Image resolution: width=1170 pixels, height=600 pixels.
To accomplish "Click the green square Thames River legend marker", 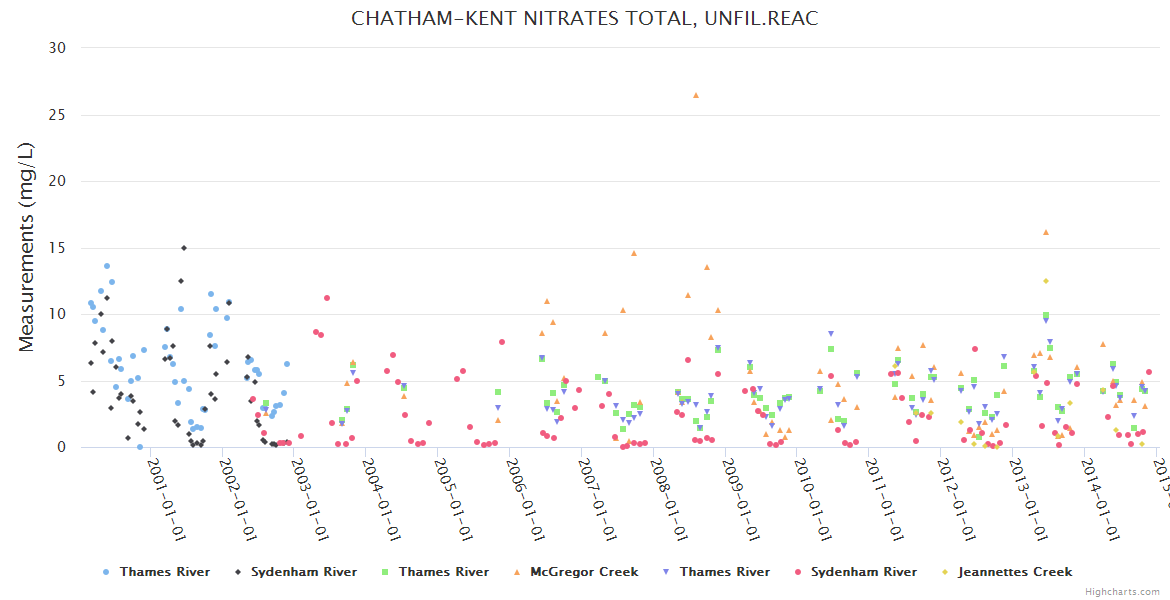I will 386,572.
